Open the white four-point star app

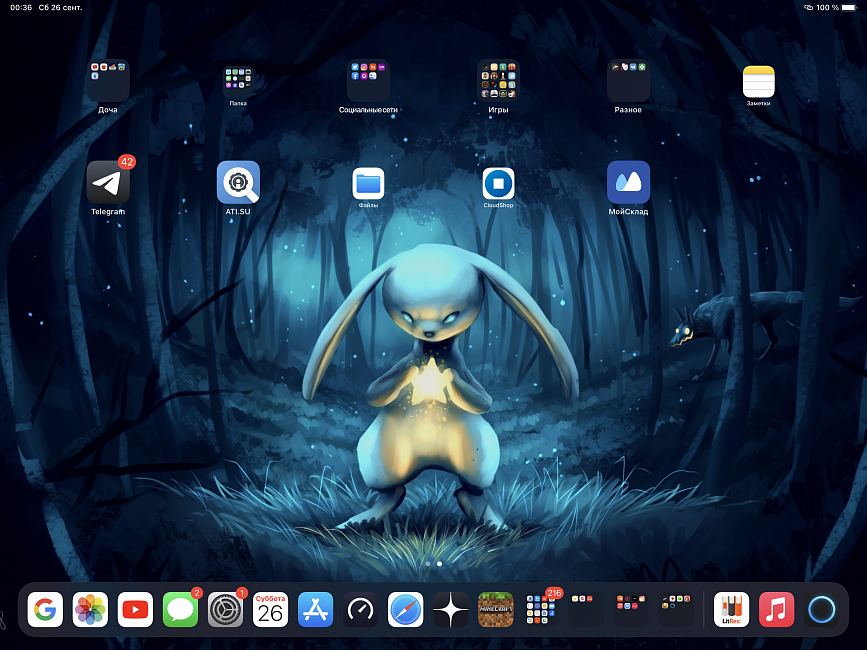[x=451, y=610]
